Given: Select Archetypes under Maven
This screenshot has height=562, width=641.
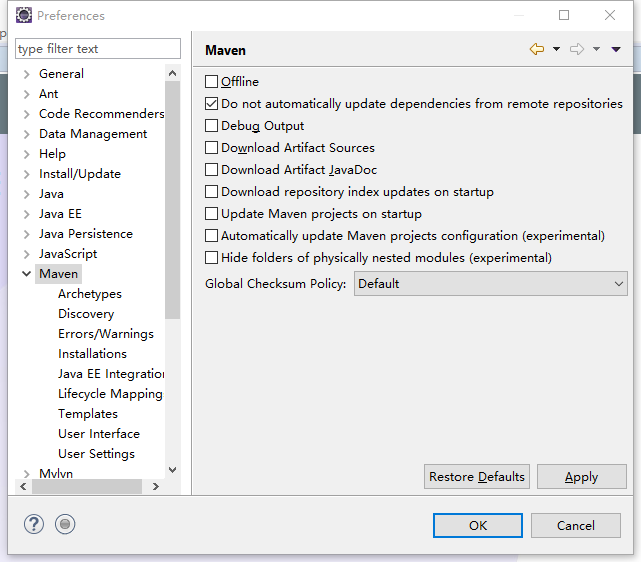Looking at the screenshot, I should (90, 294).
